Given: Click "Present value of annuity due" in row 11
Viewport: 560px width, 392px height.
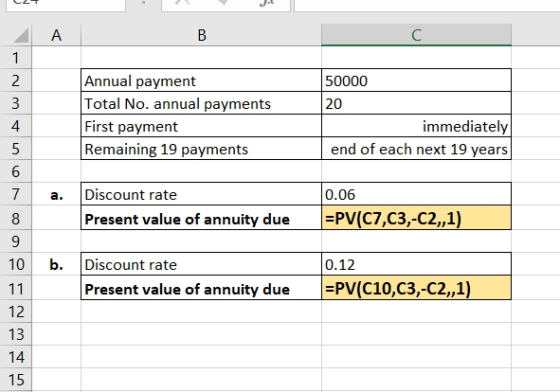Looking at the screenshot, I should click(x=201, y=288).
